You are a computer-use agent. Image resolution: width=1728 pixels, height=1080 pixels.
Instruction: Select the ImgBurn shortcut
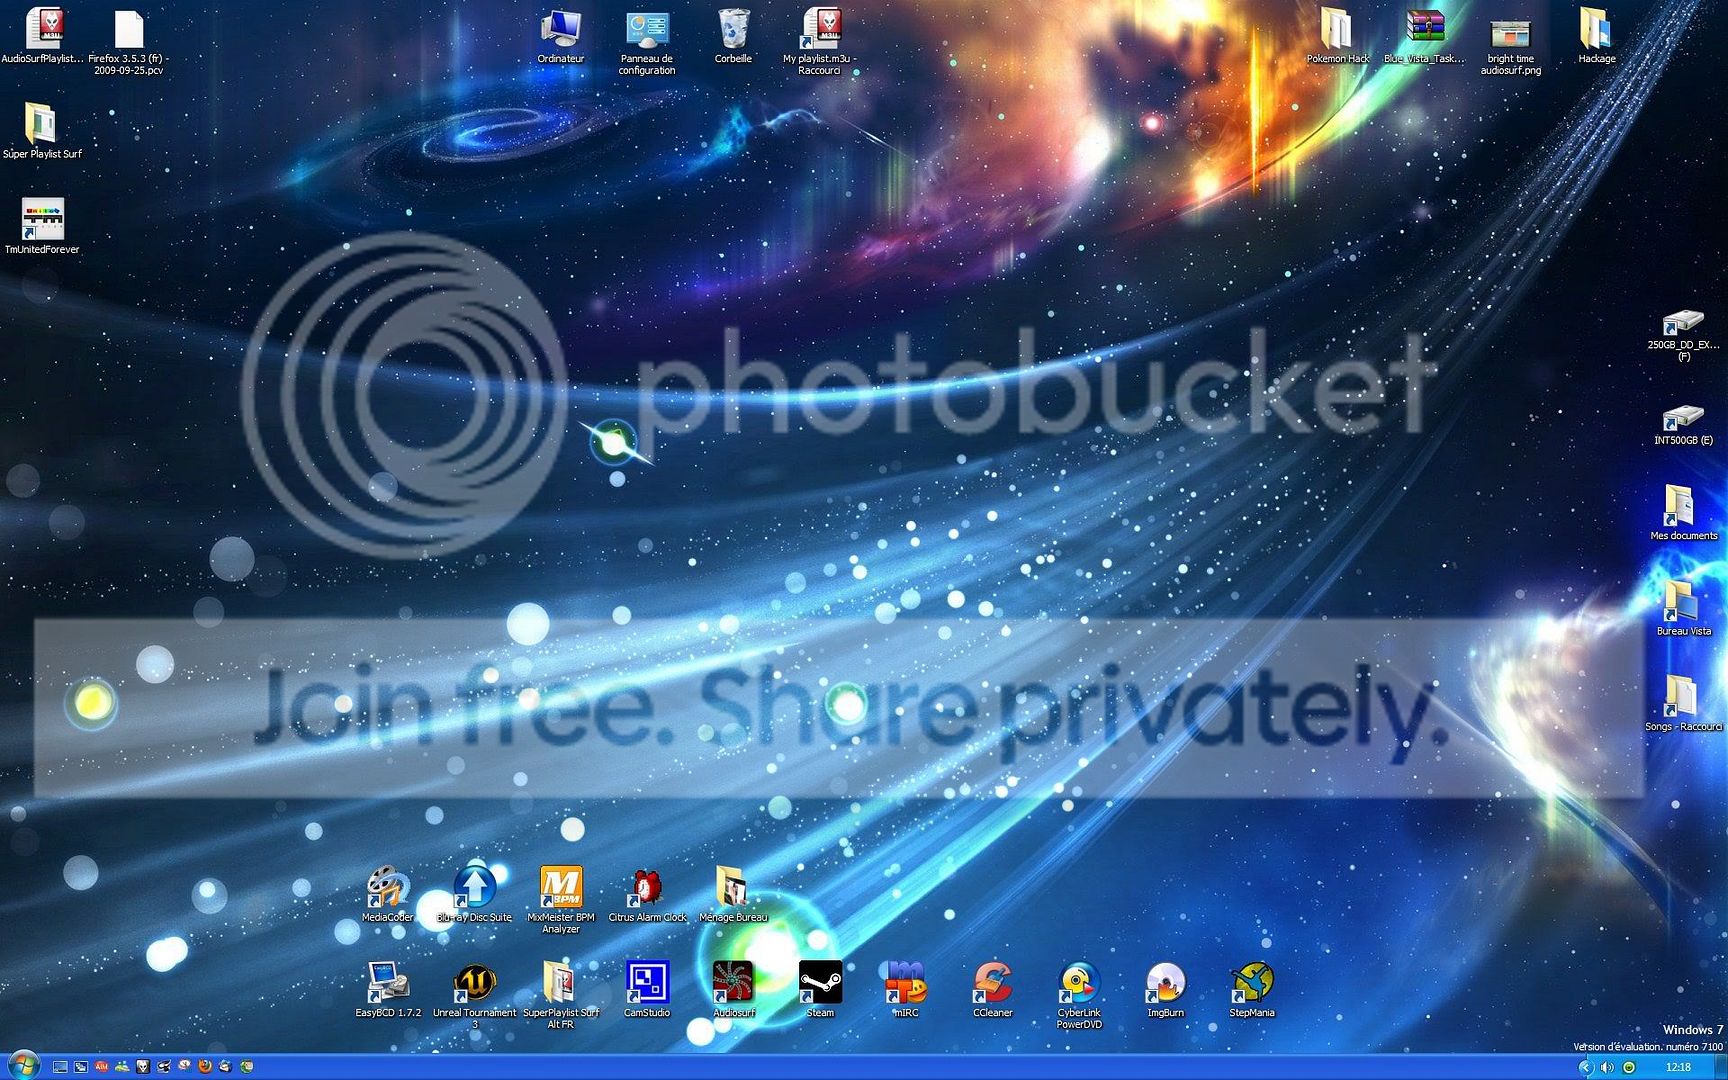(1165, 990)
